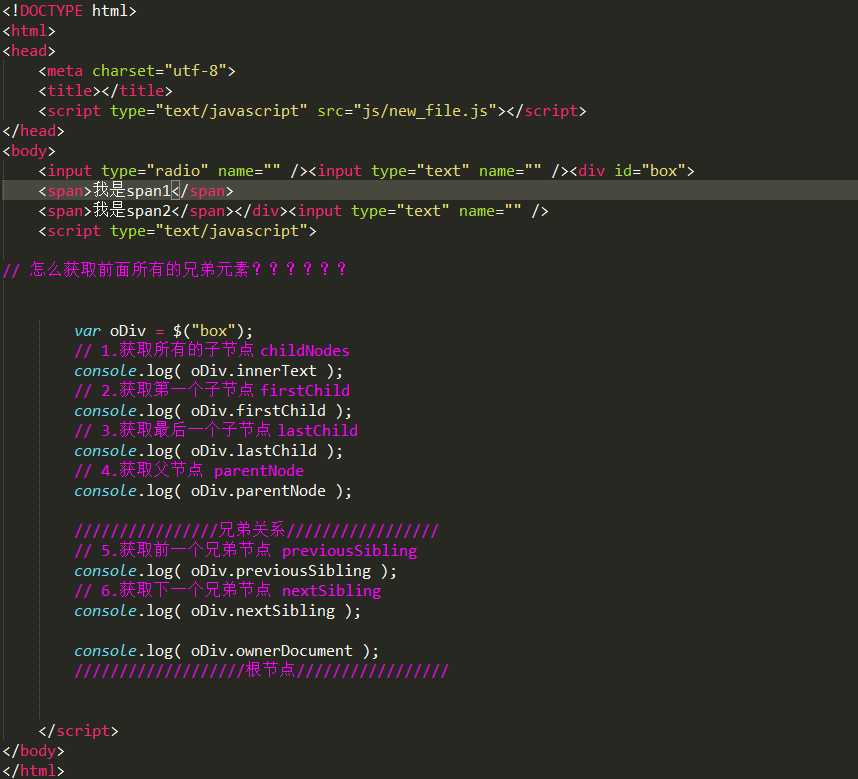The width and height of the screenshot is (858, 779).
Task: Click the console.log oDiv.lastChild line
Action: tap(208, 451)
